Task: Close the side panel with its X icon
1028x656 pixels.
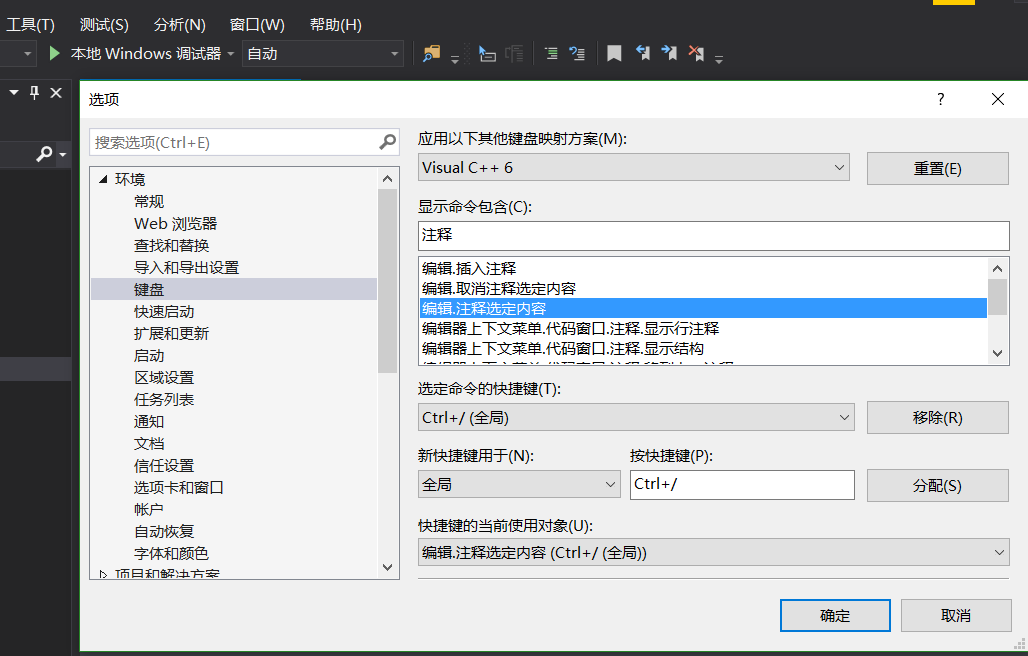Action: tap(56, 93)
